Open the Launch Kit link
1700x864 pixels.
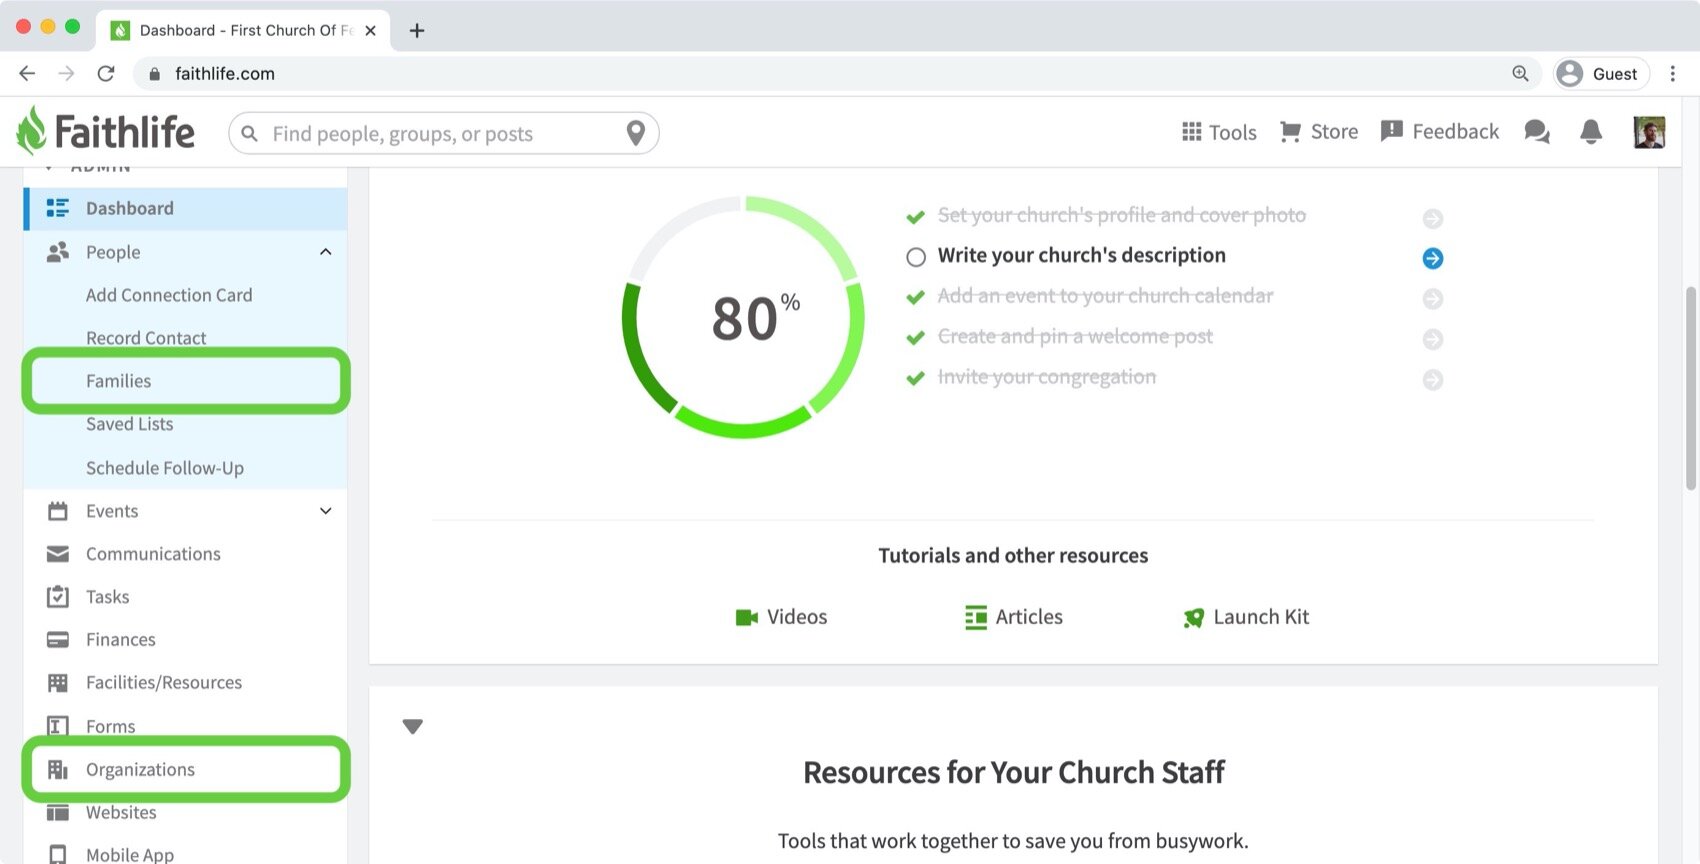click(1246, 617)
